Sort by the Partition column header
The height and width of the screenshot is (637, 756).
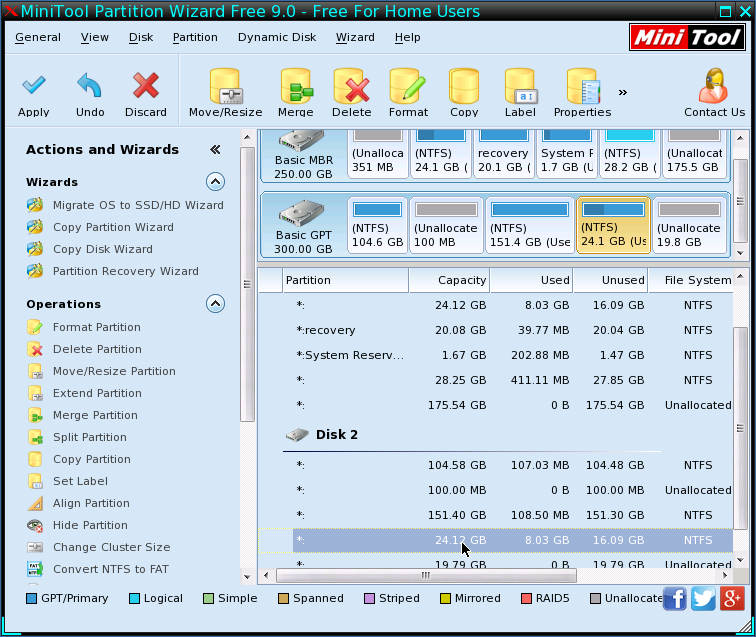(x=345, y=280)
